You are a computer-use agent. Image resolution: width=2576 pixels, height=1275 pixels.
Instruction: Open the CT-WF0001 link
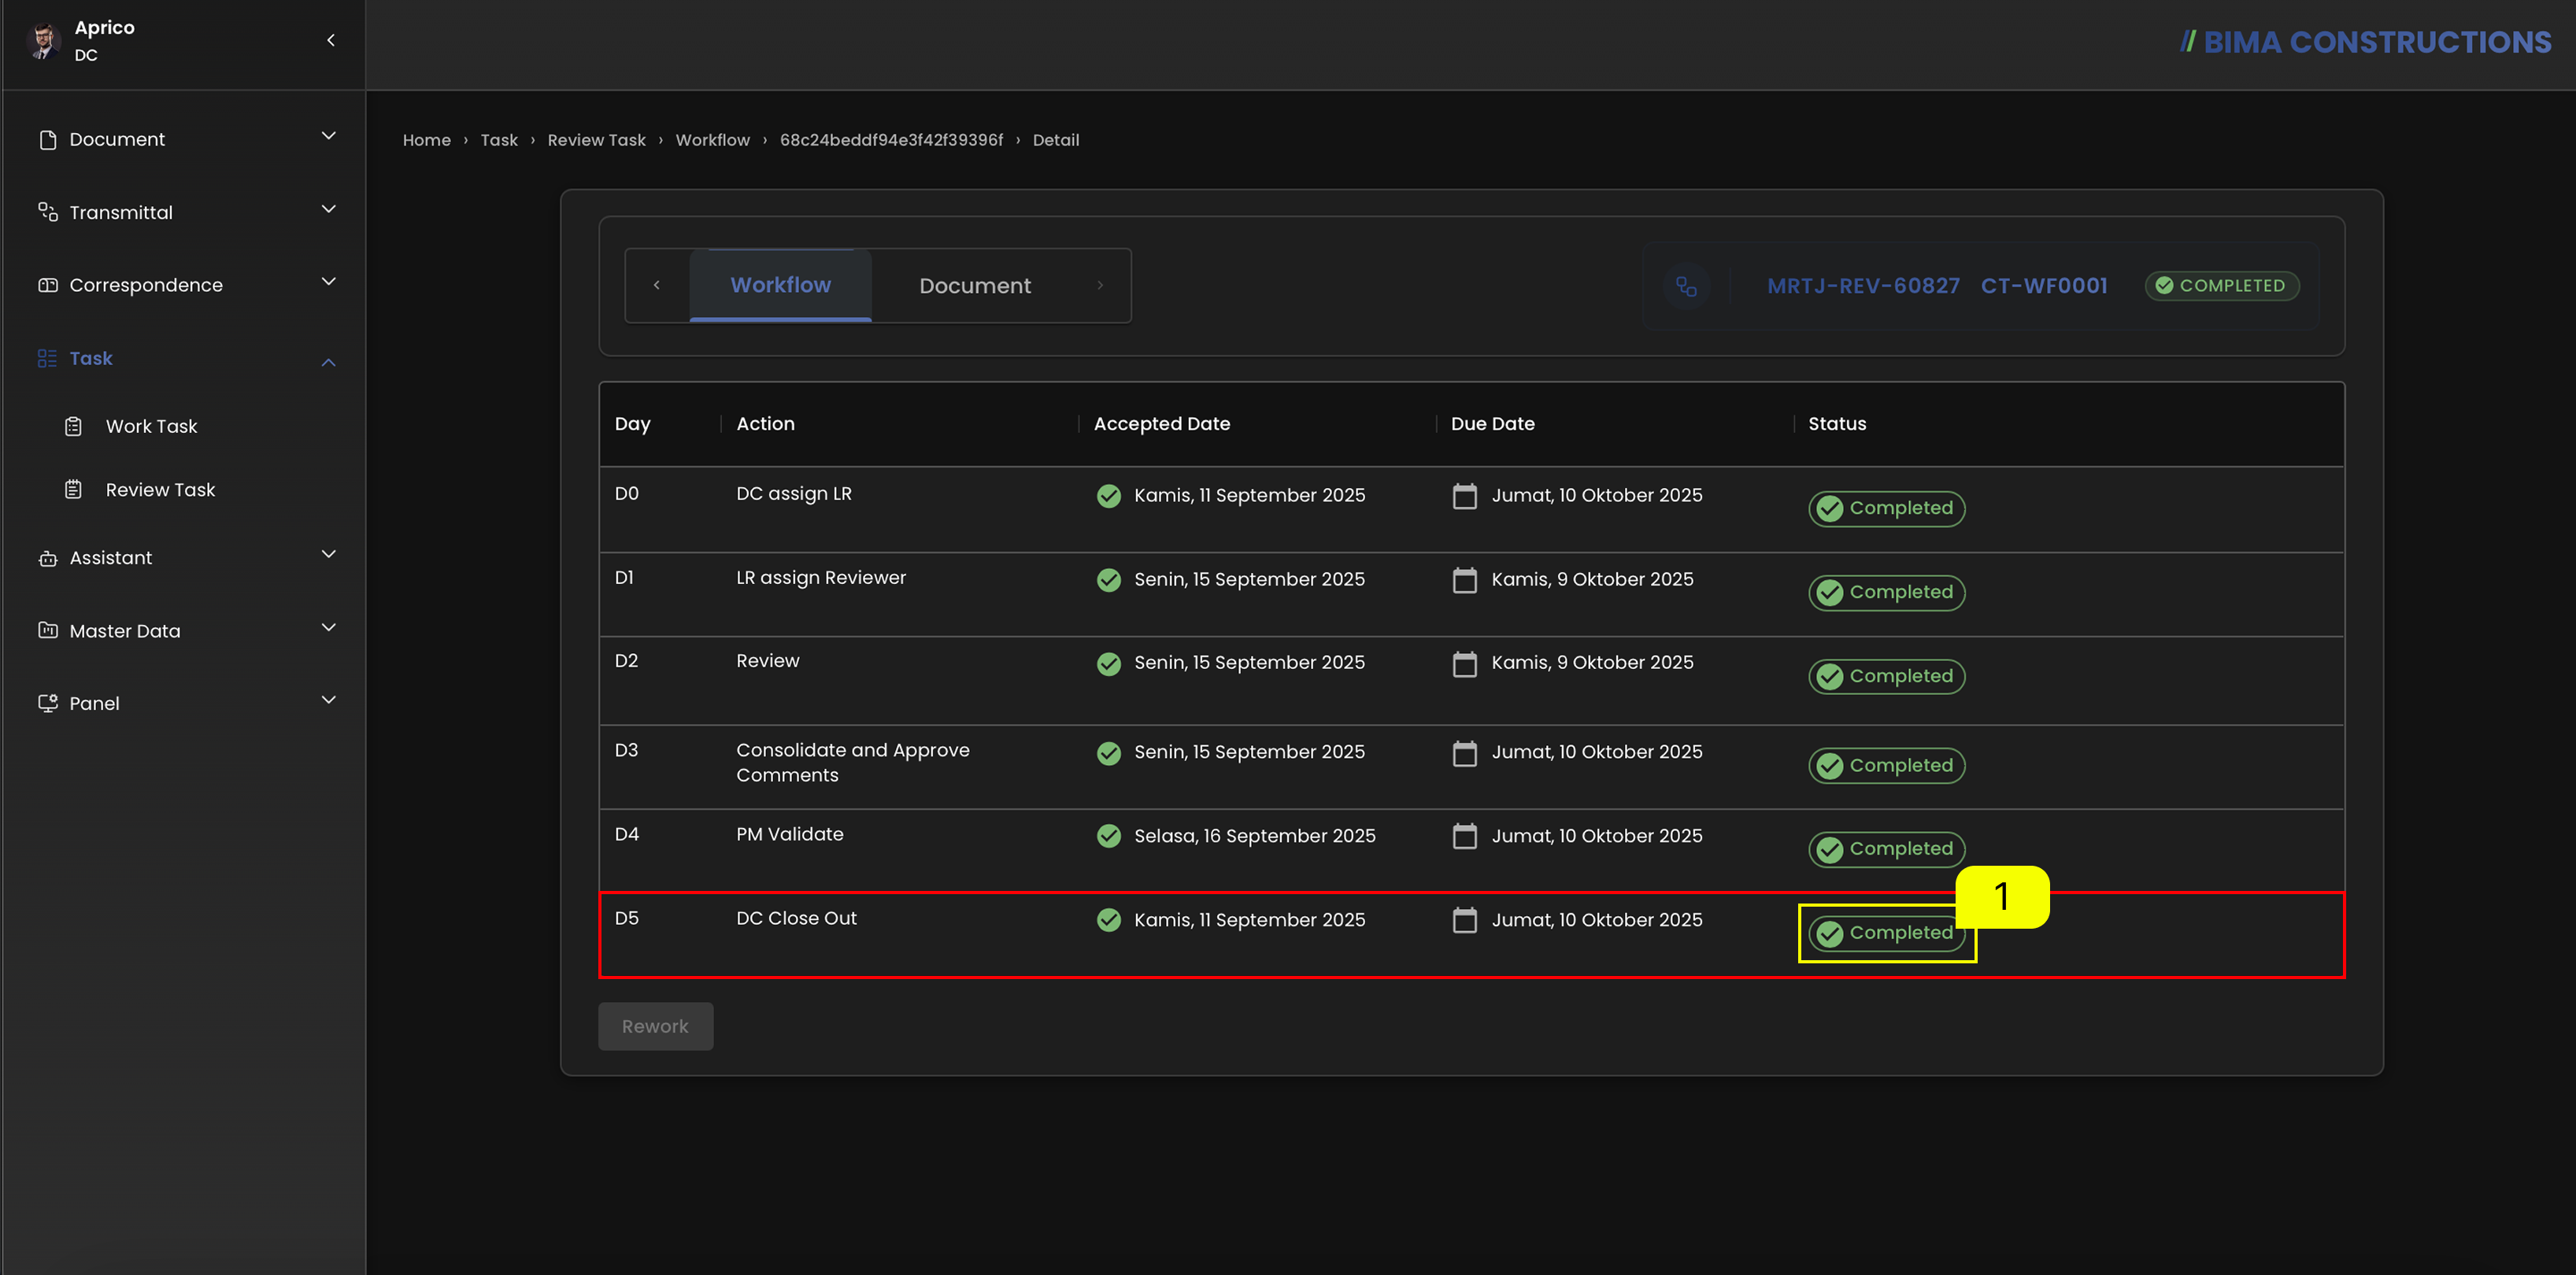pos(2044,286)
